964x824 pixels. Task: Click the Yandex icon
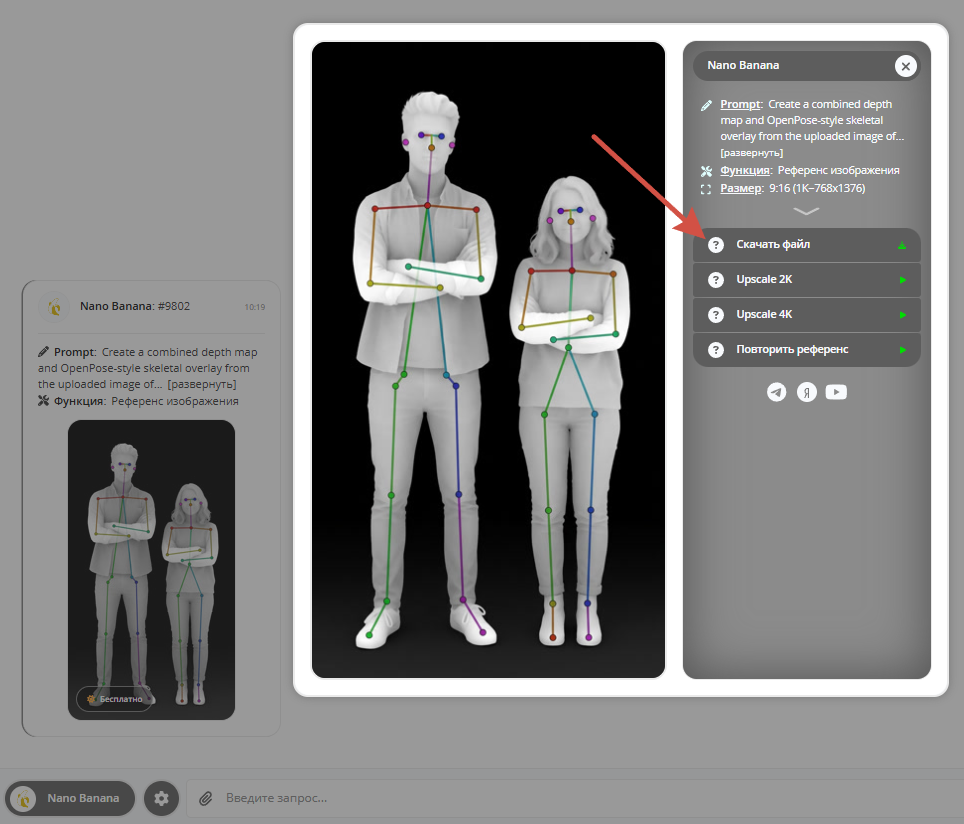(807, 392)
